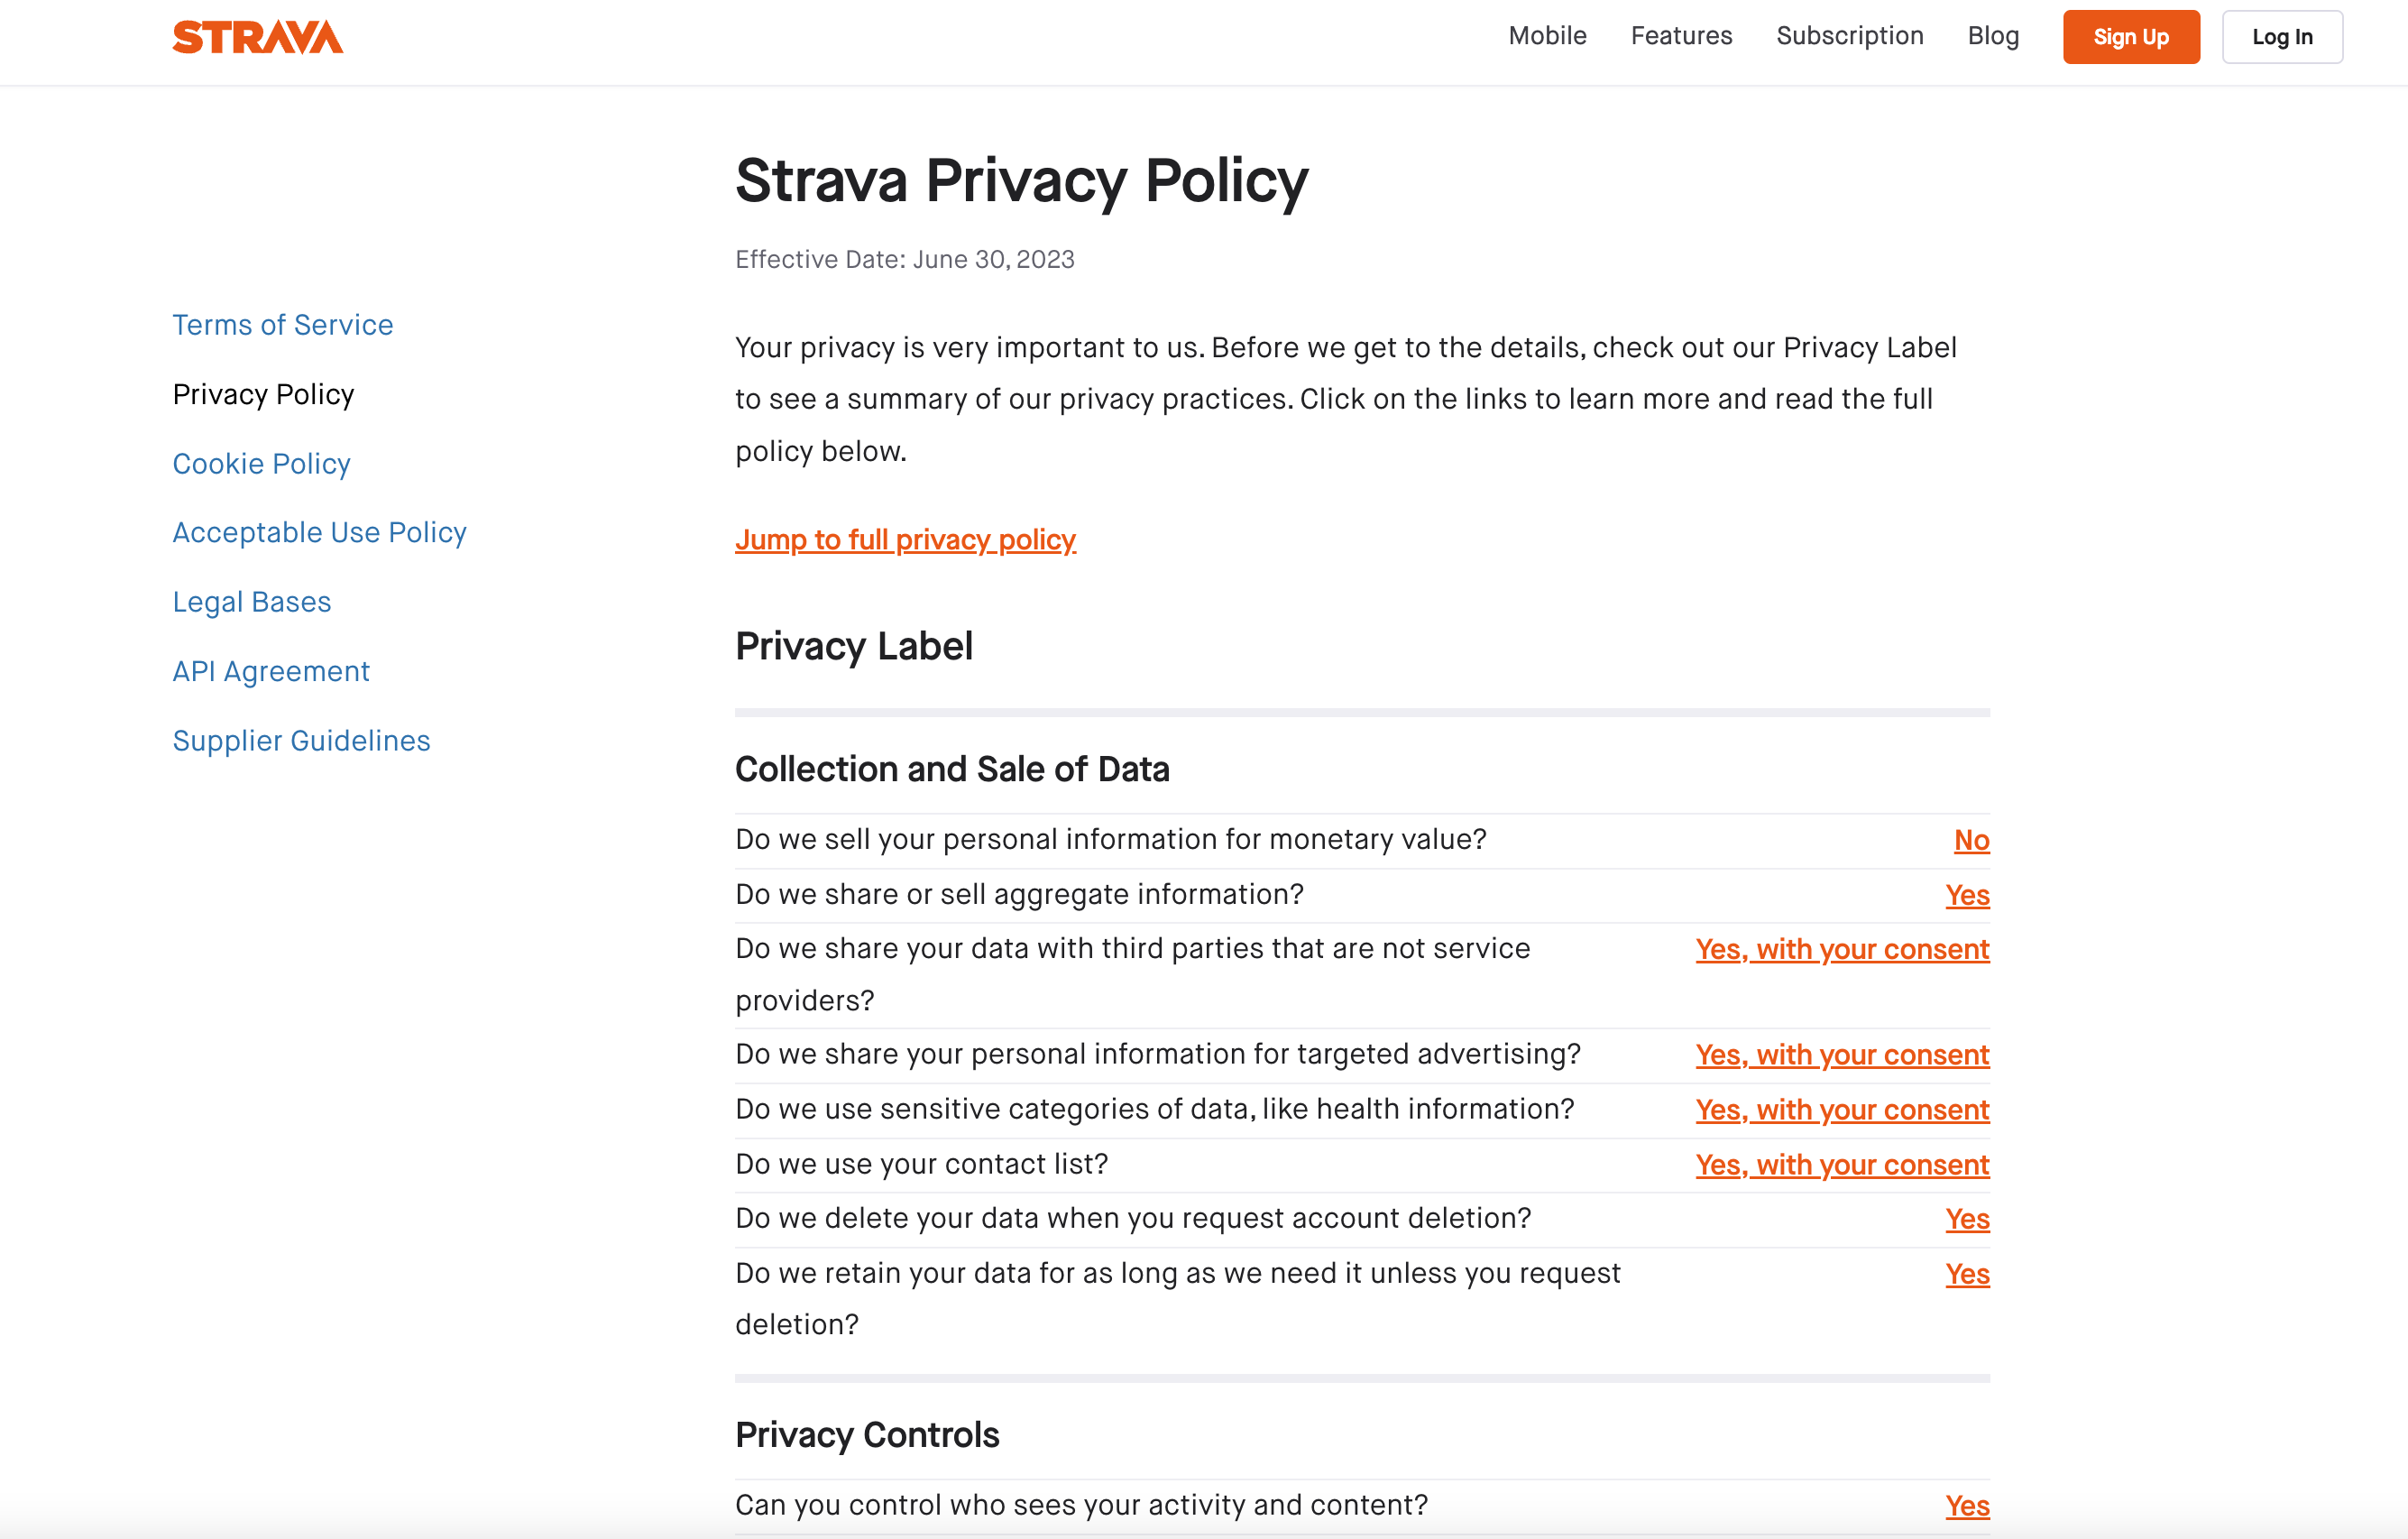Click the Strava logo to go home
Screen dimensions: 2408x1539
click(257, 38)
